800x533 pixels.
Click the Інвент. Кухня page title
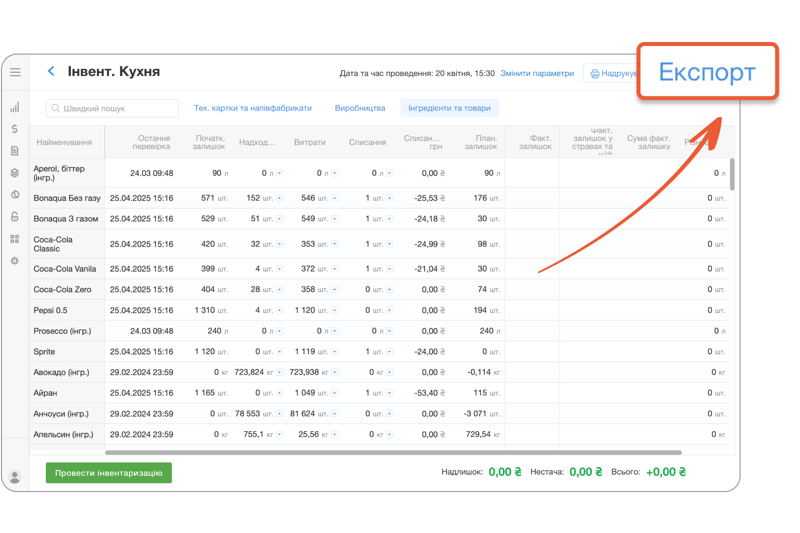(114, 71)
